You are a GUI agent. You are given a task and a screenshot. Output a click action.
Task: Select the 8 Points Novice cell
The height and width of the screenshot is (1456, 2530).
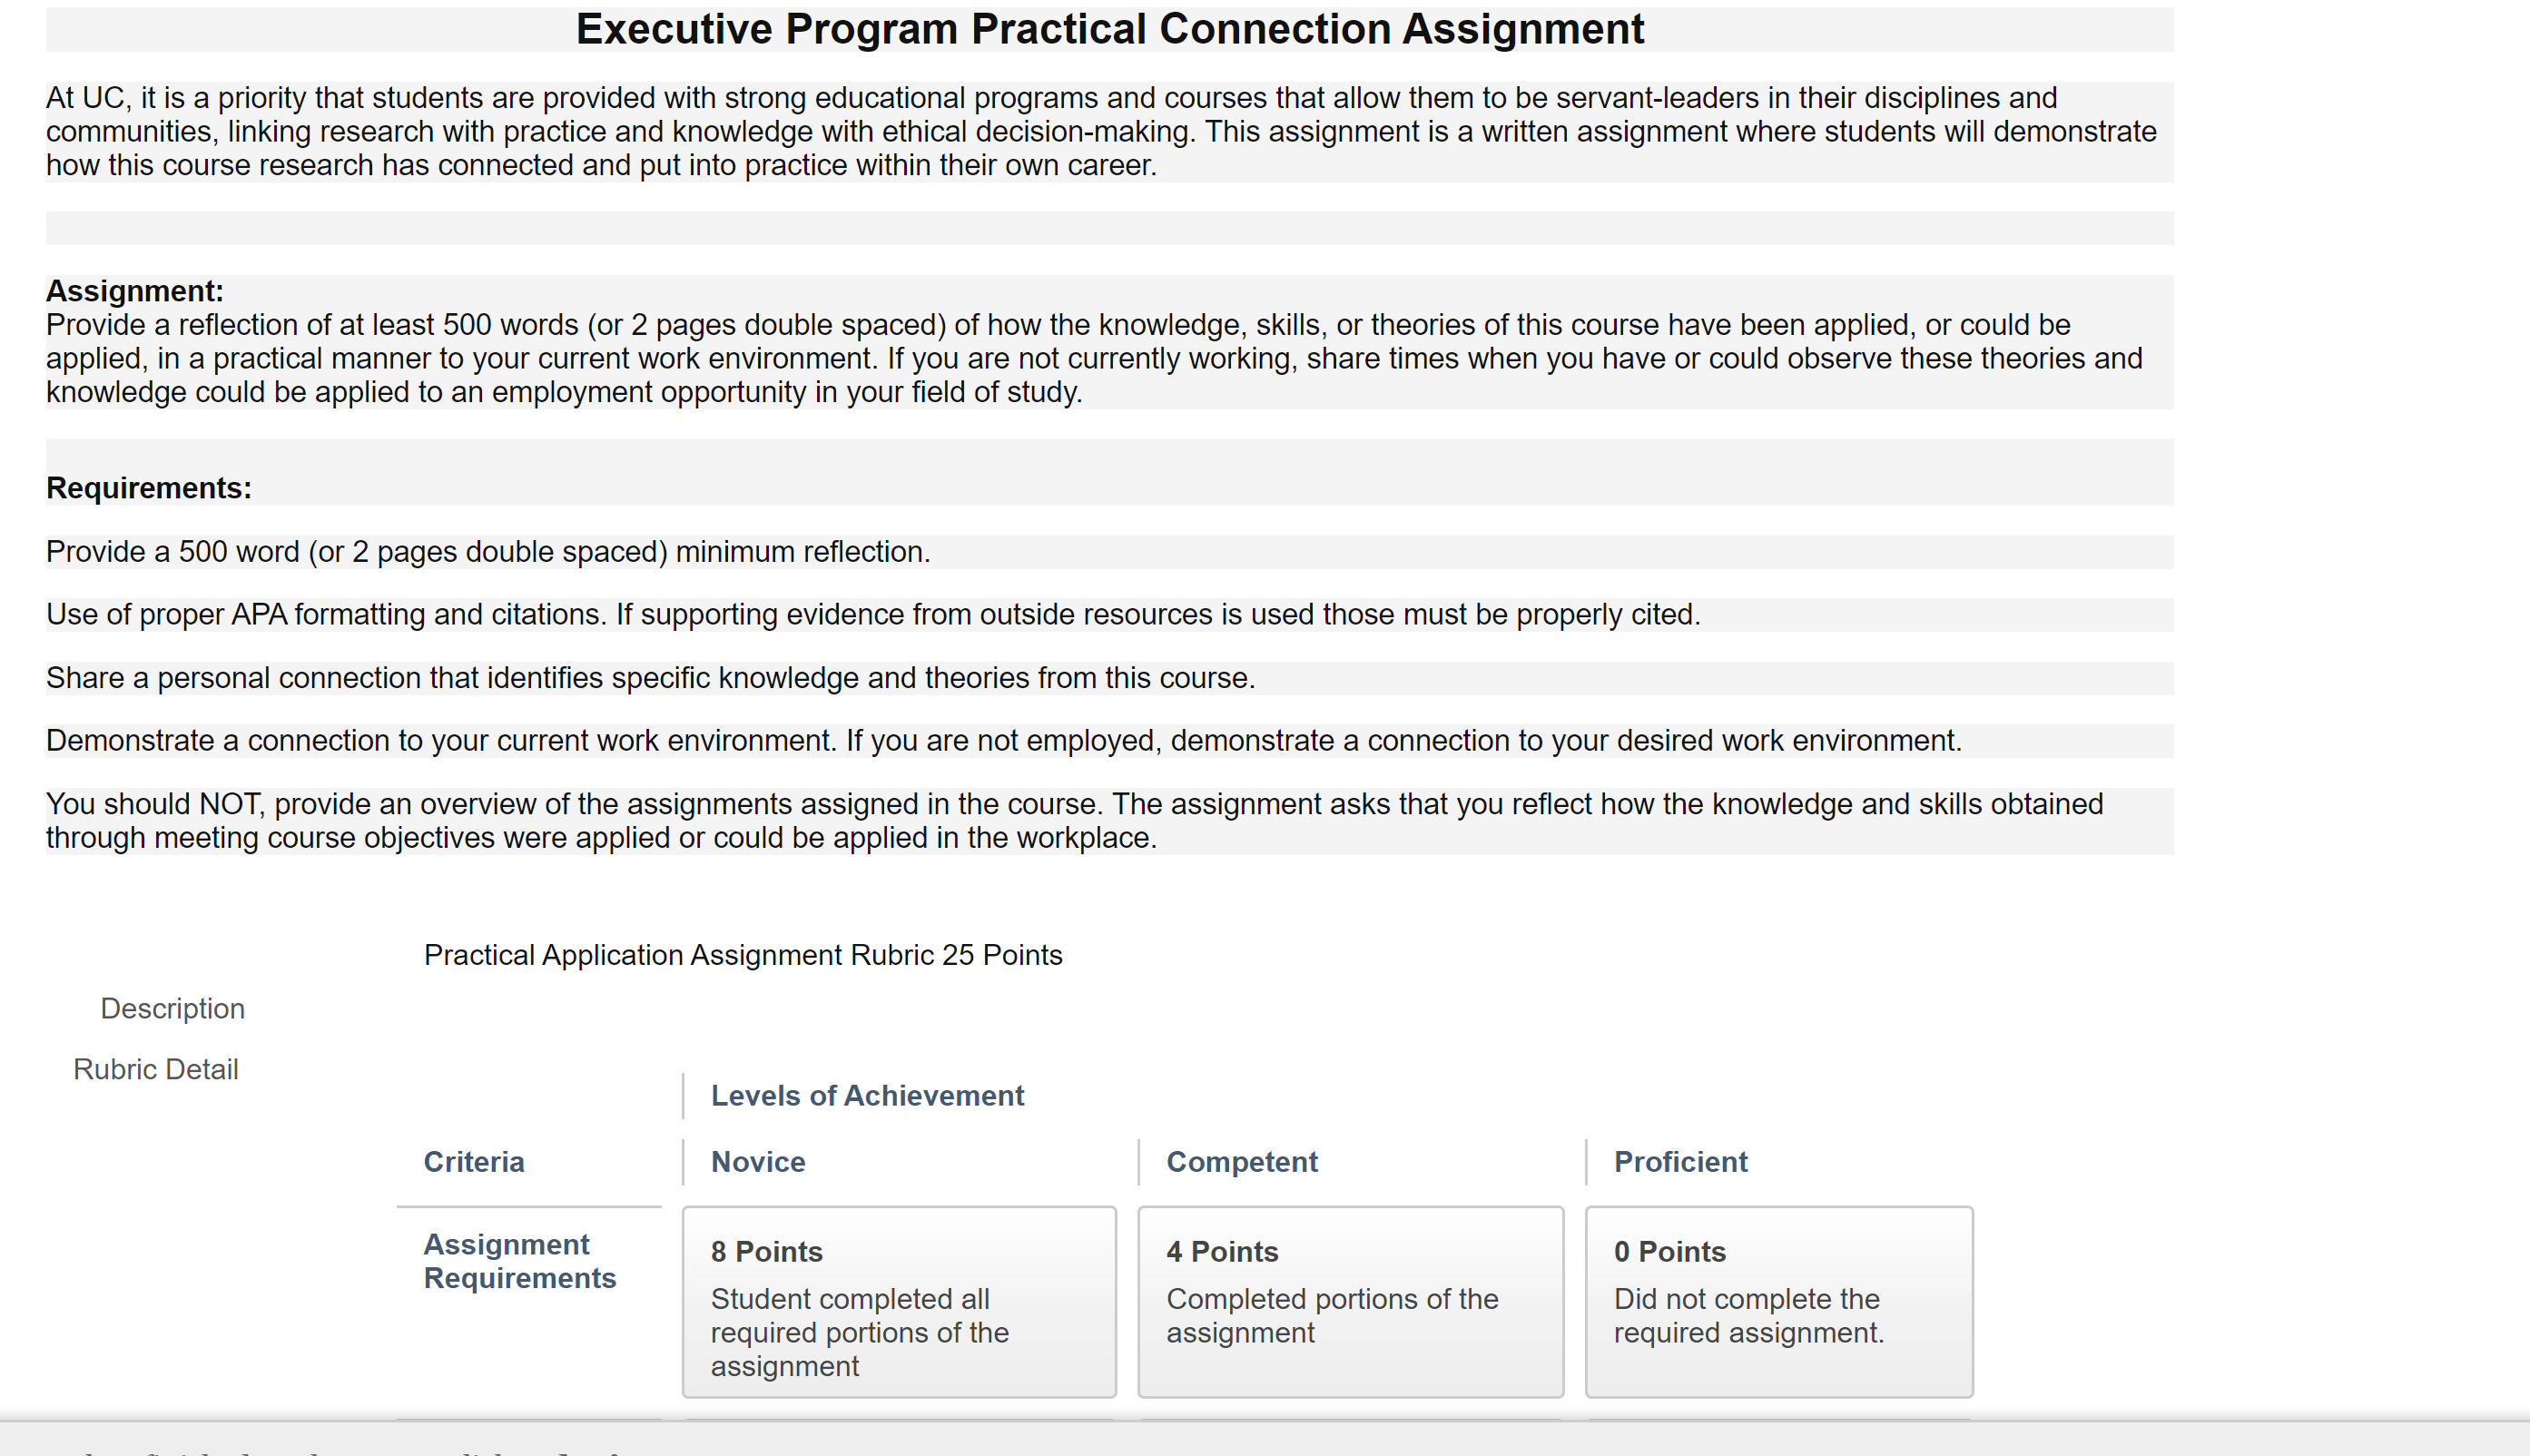(899, 1301)
